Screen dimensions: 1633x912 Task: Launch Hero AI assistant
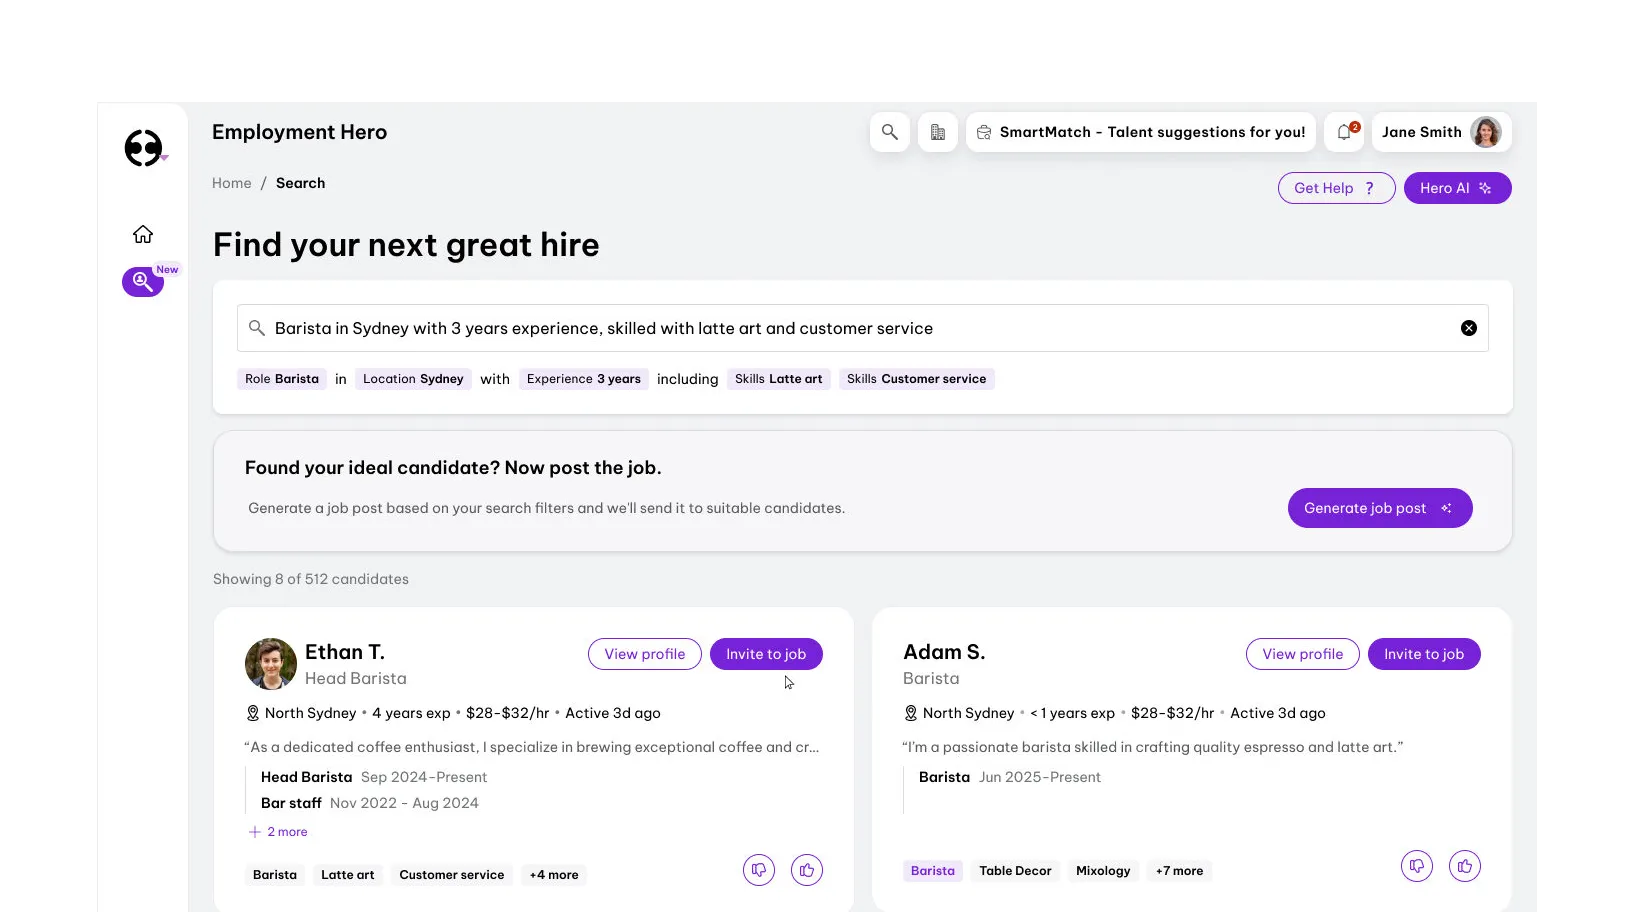click(x=1457, y=188)
